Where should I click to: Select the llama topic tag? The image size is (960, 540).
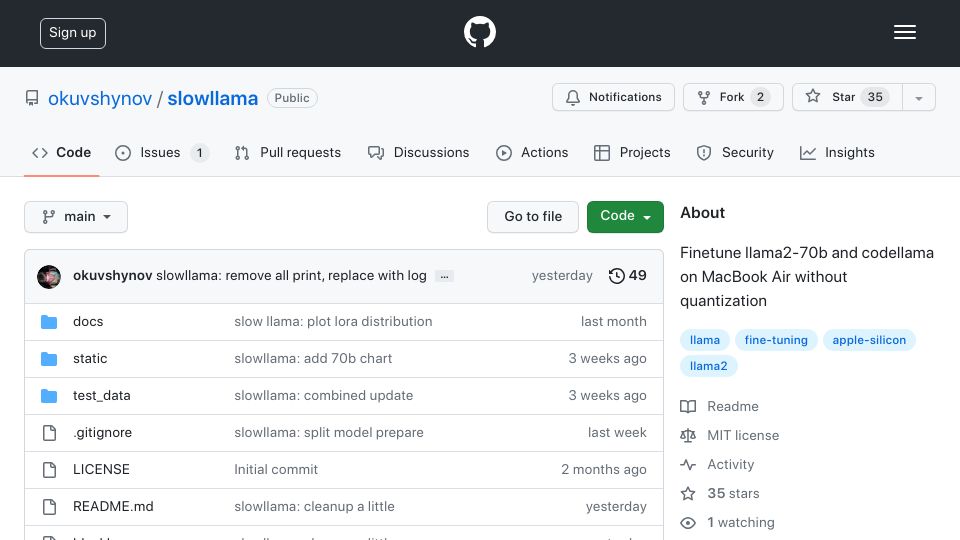[705, 340]
